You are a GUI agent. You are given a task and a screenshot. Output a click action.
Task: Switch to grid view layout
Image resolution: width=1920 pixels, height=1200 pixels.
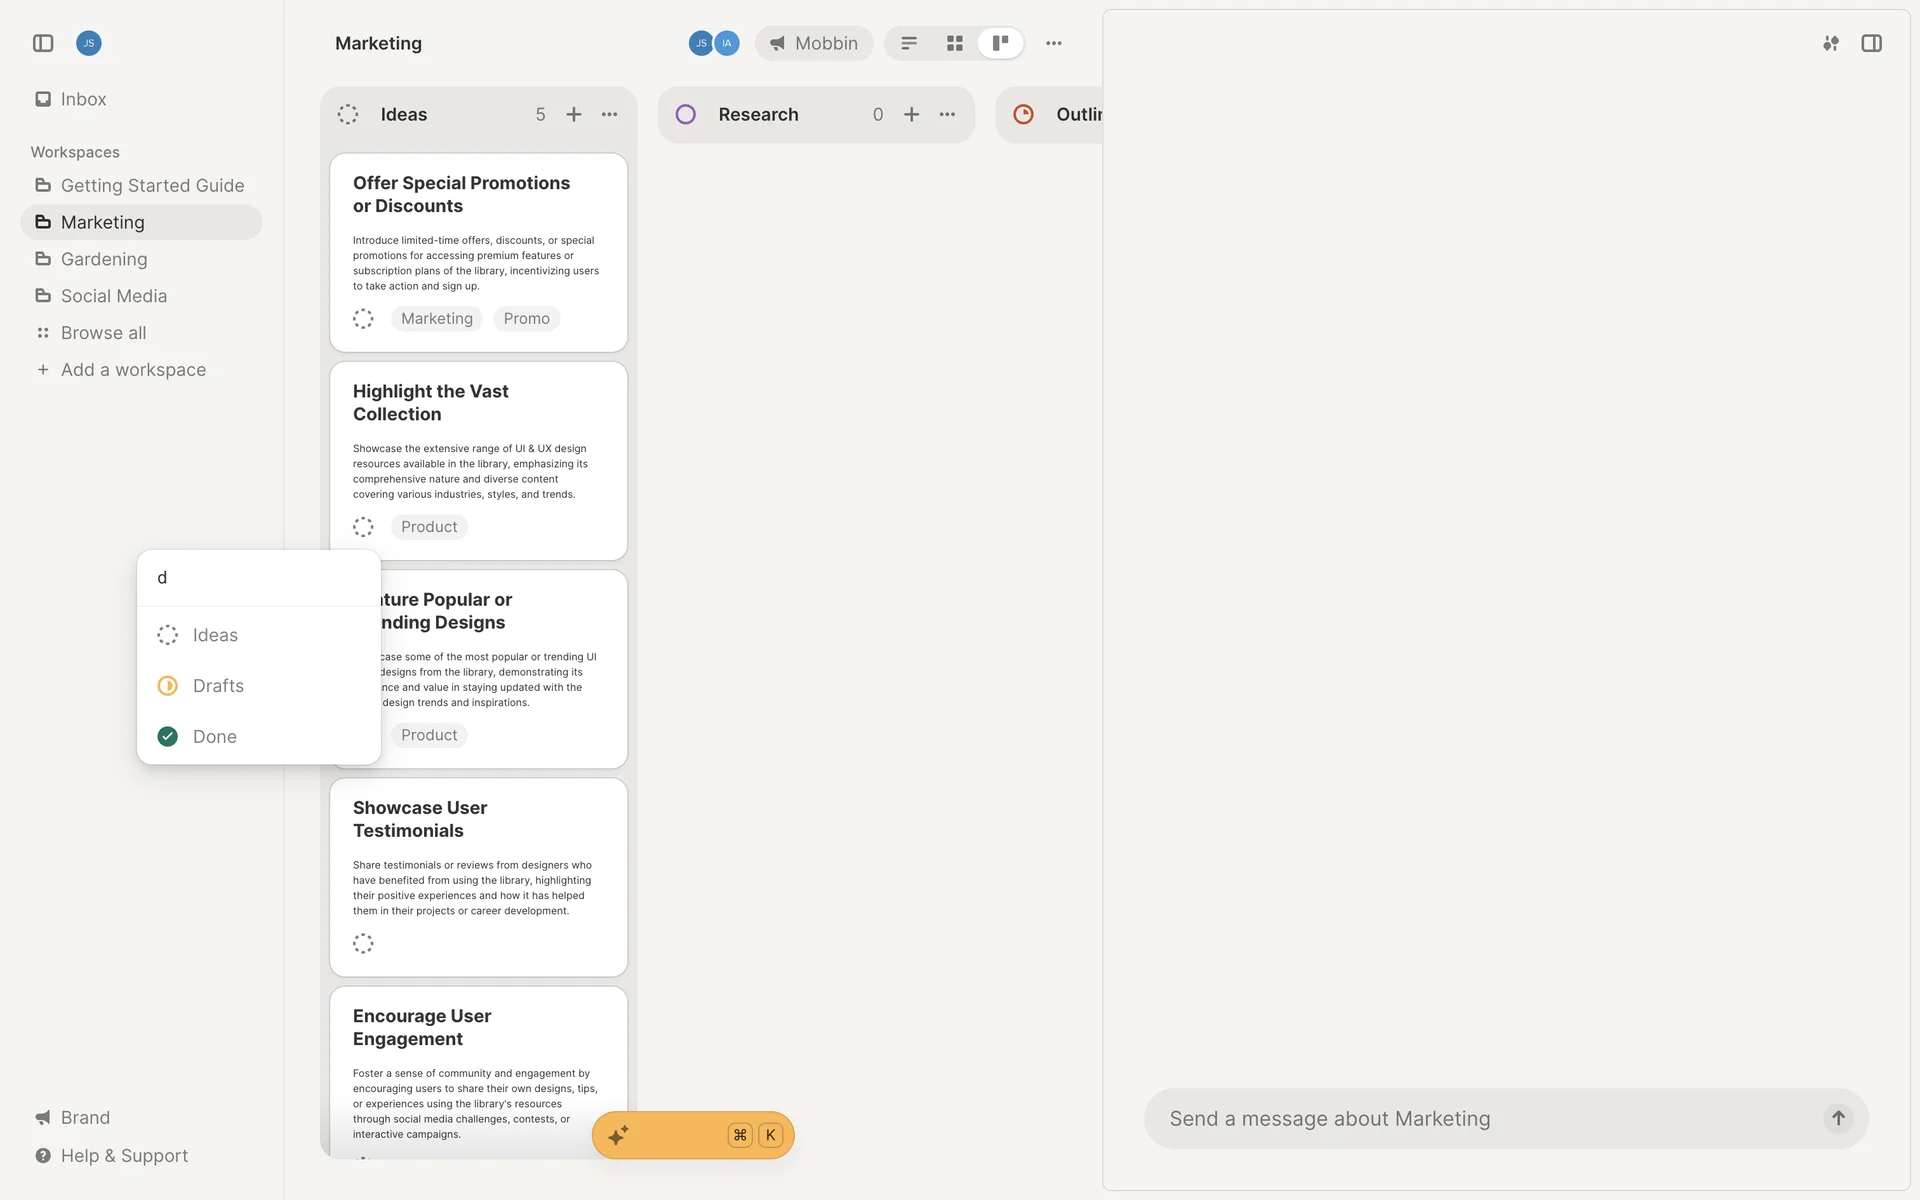(954, 43)
